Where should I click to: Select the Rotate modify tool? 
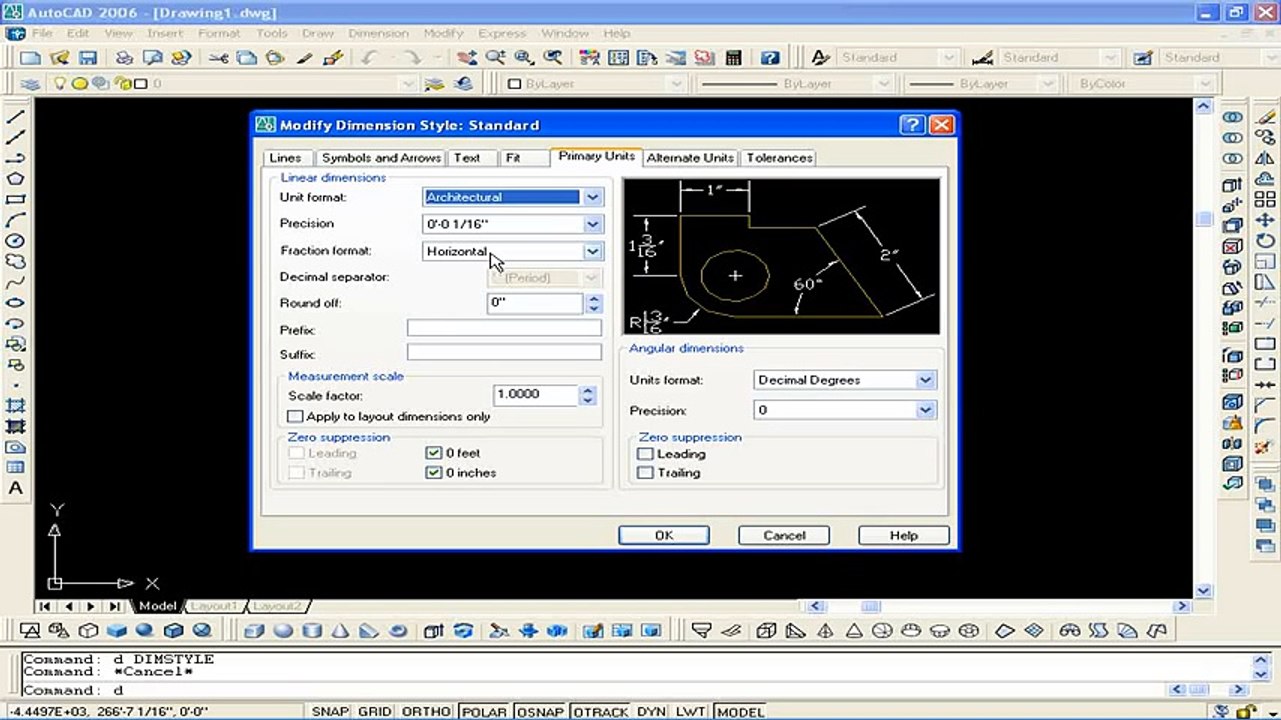point(1264,241)
